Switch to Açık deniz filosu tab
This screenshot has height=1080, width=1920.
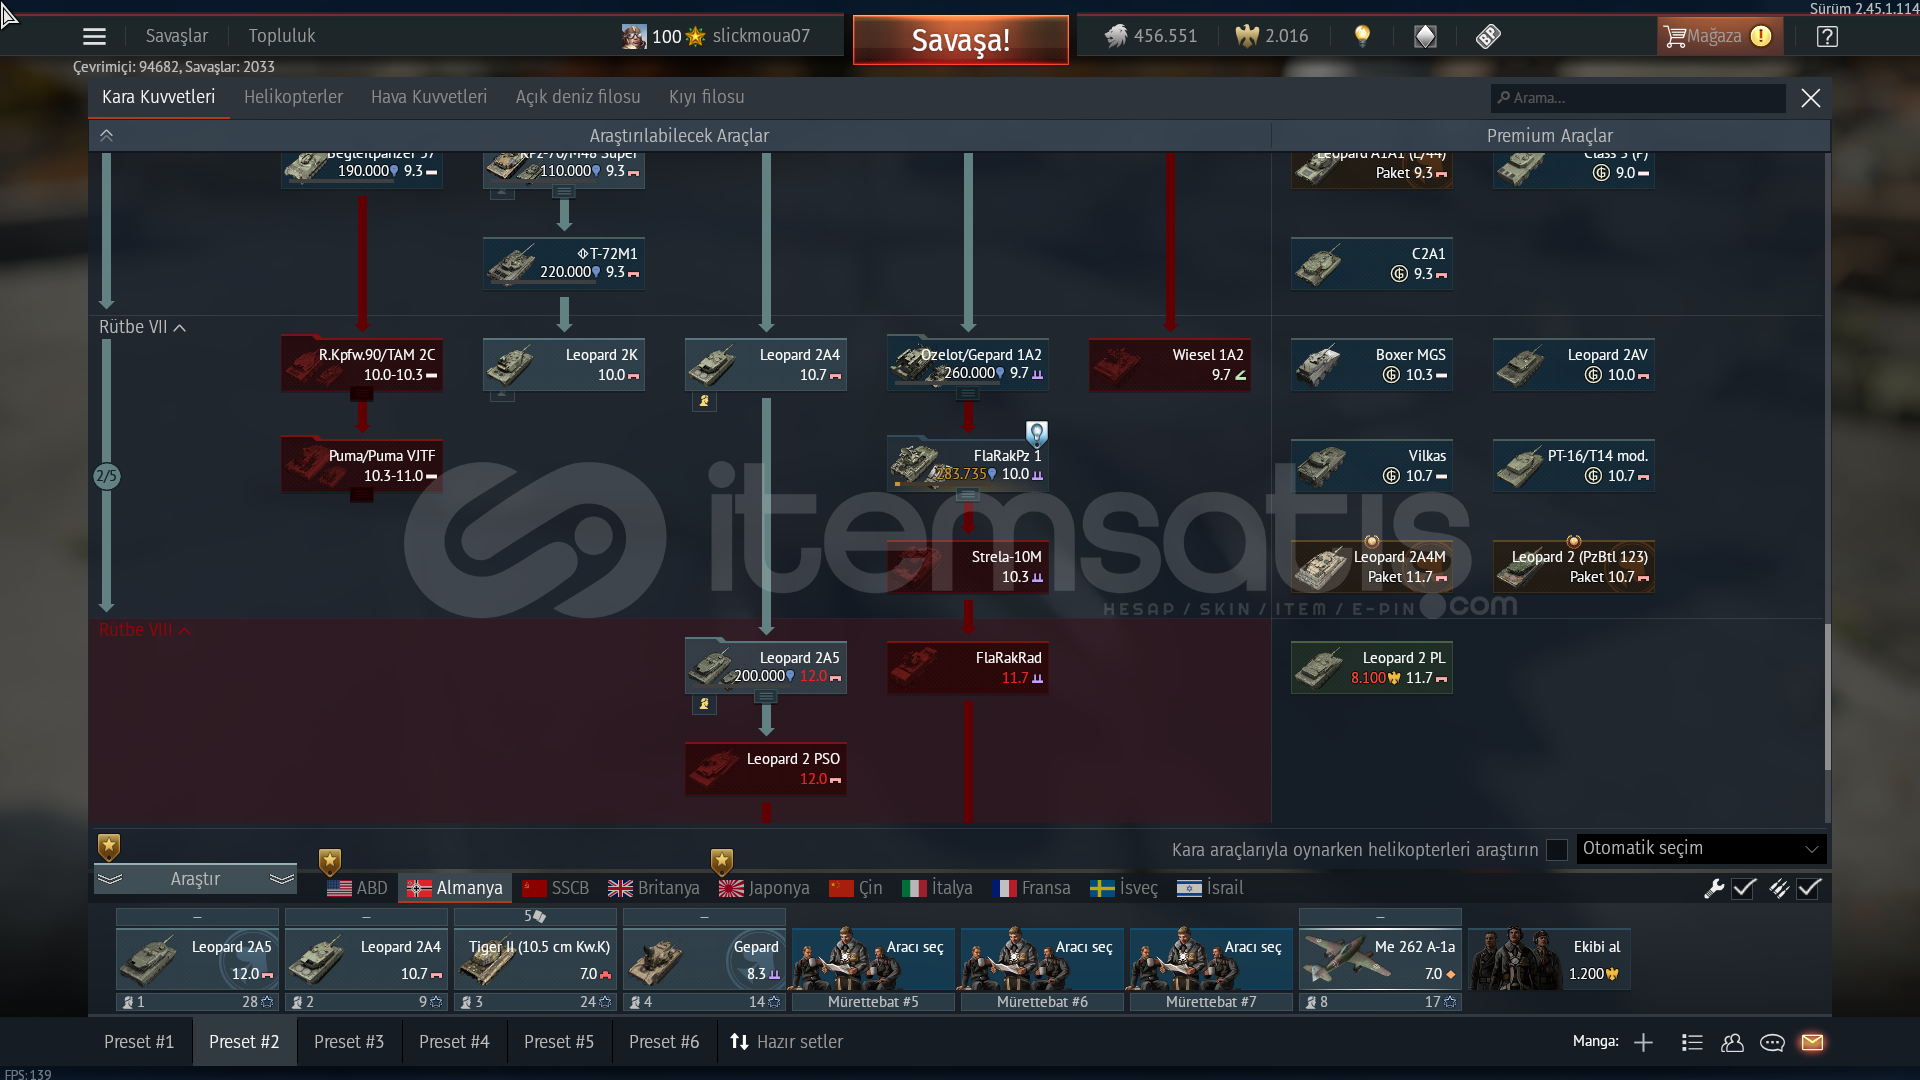(x=578, y=97)
